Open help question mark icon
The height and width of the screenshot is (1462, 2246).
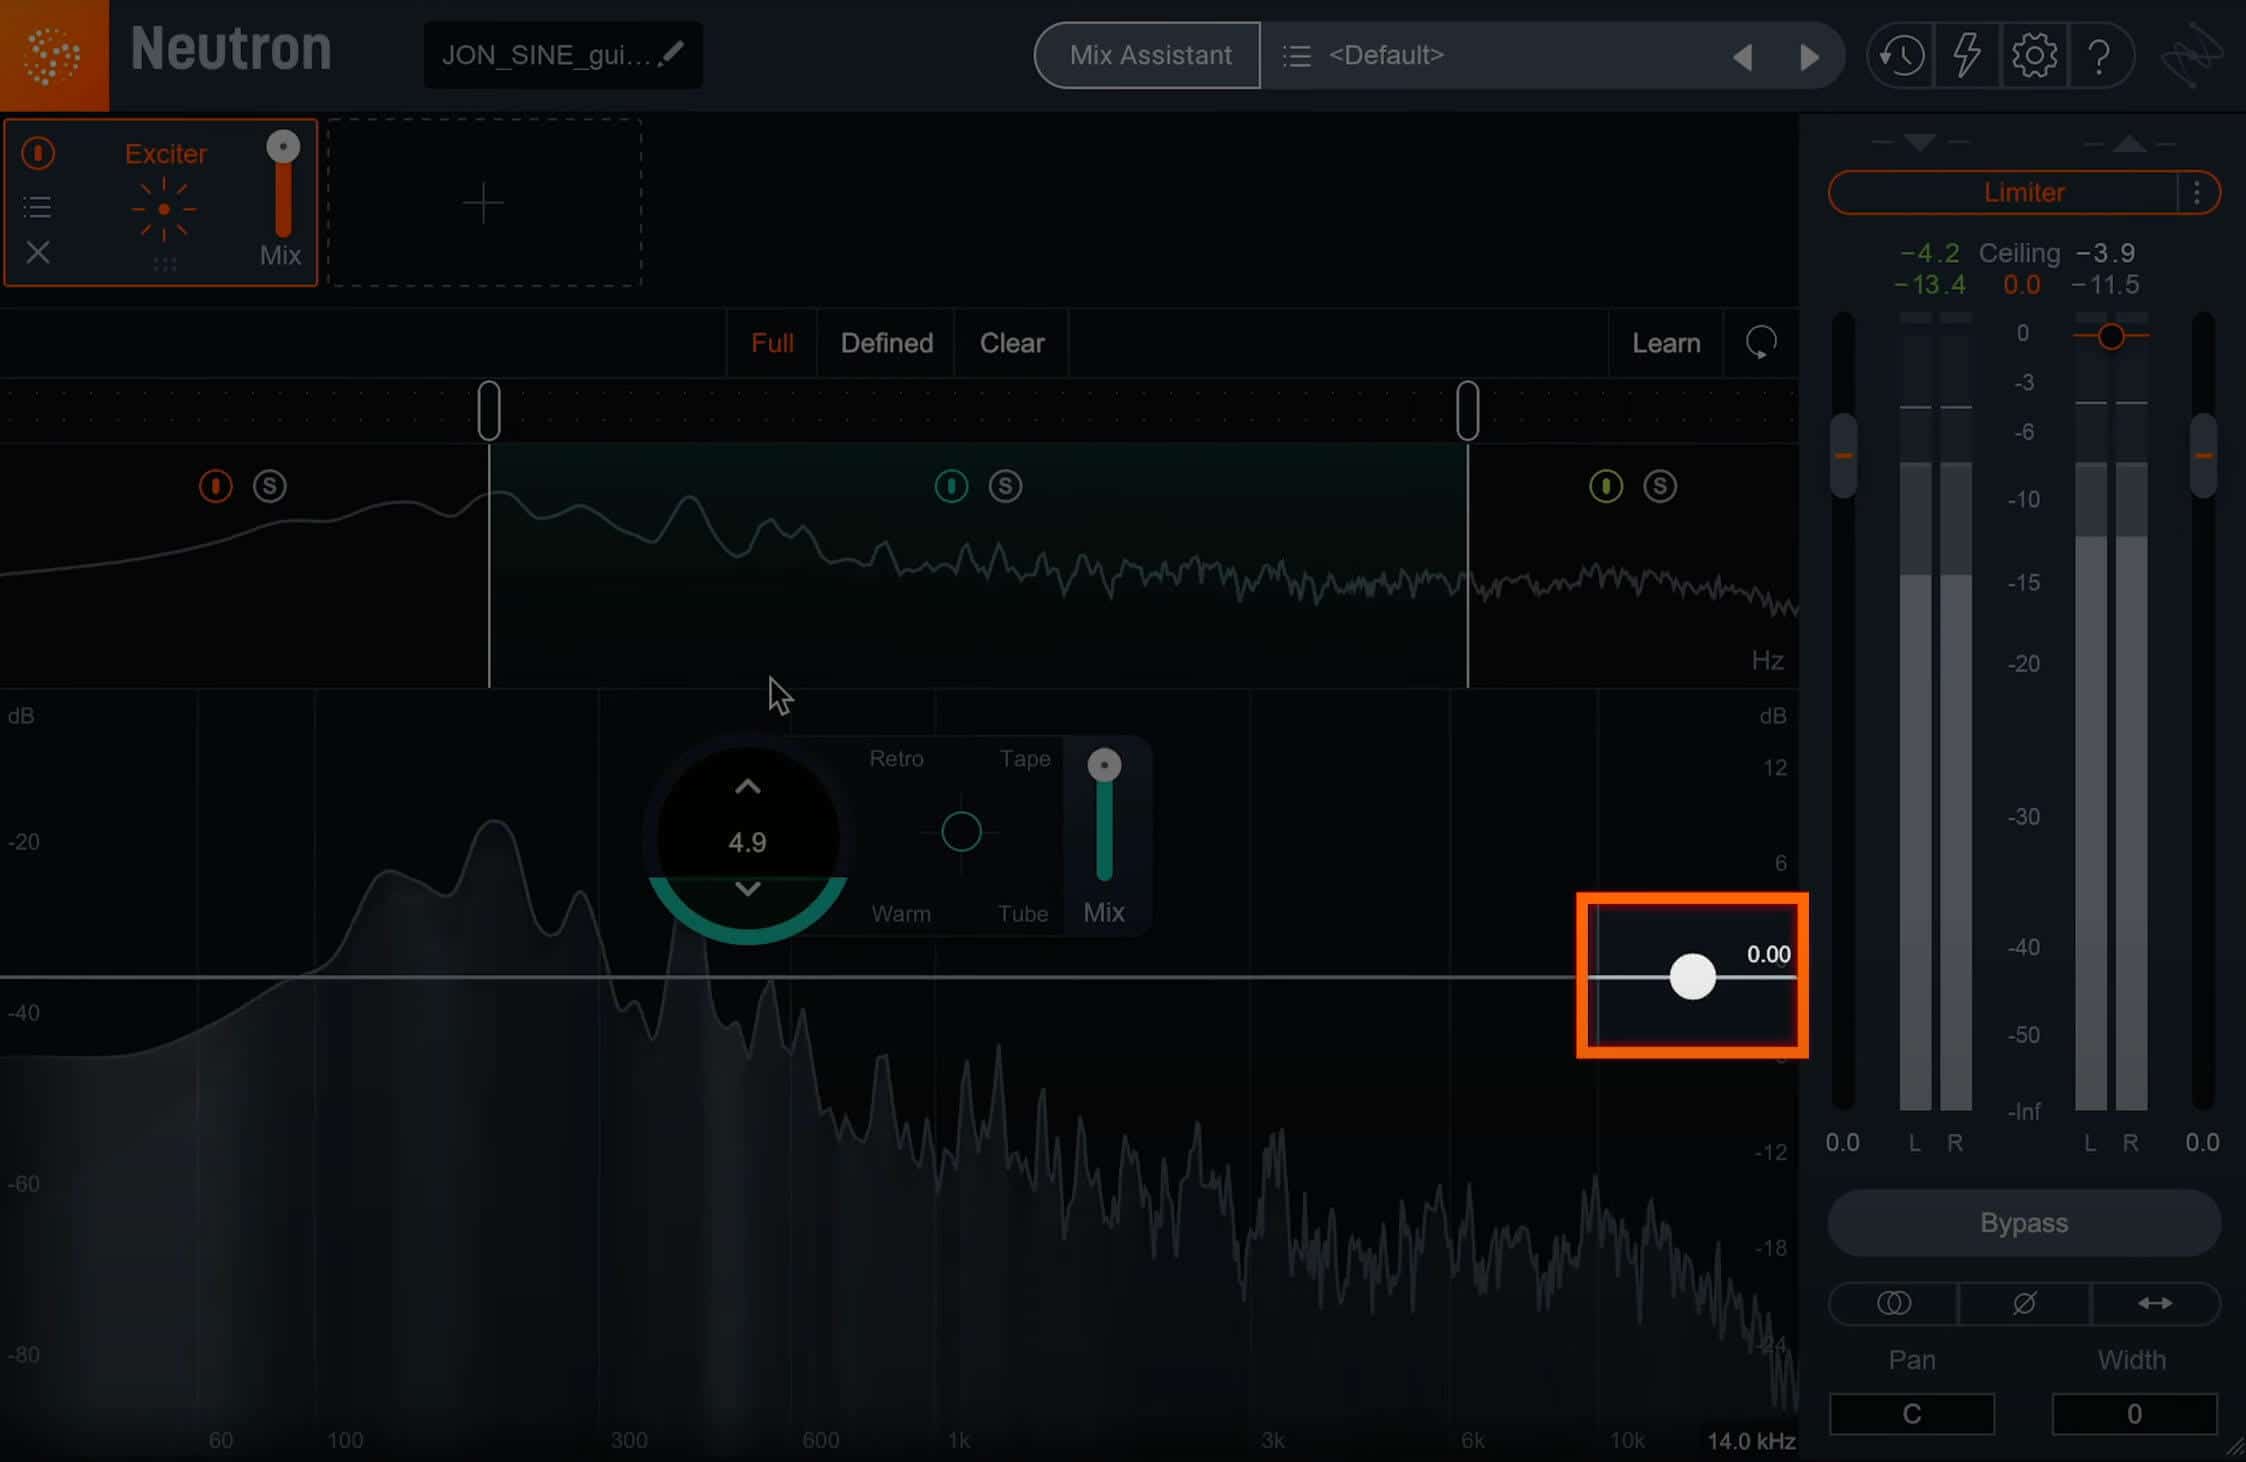tap(2099, 55)
